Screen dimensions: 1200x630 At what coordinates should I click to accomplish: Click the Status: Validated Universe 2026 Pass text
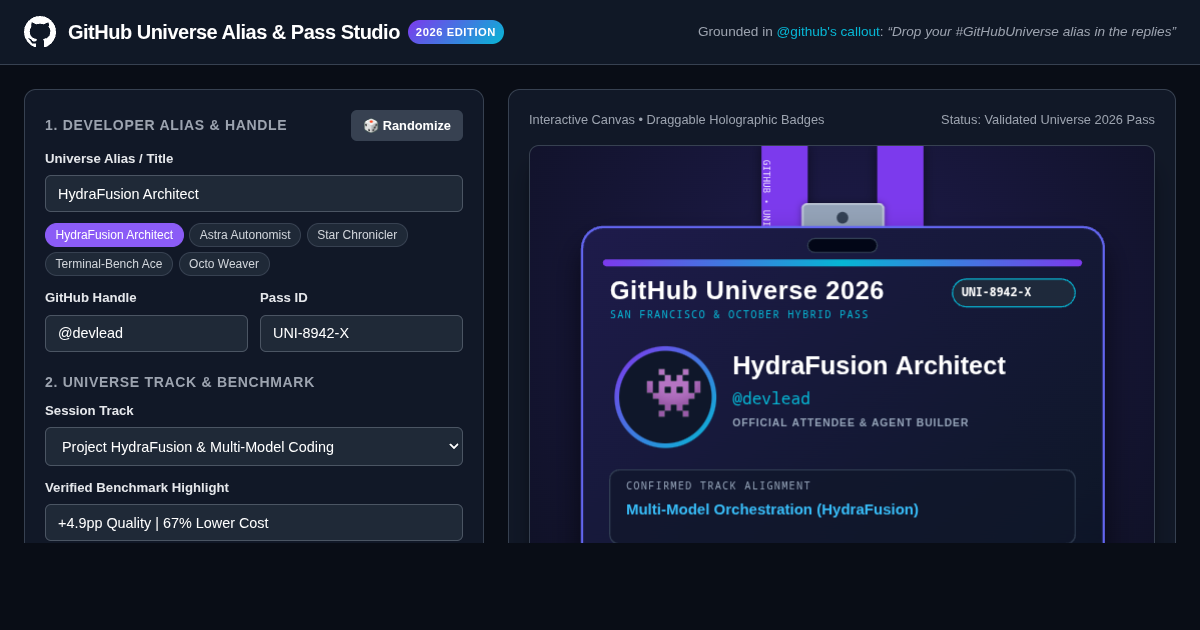pos(1048,120)
